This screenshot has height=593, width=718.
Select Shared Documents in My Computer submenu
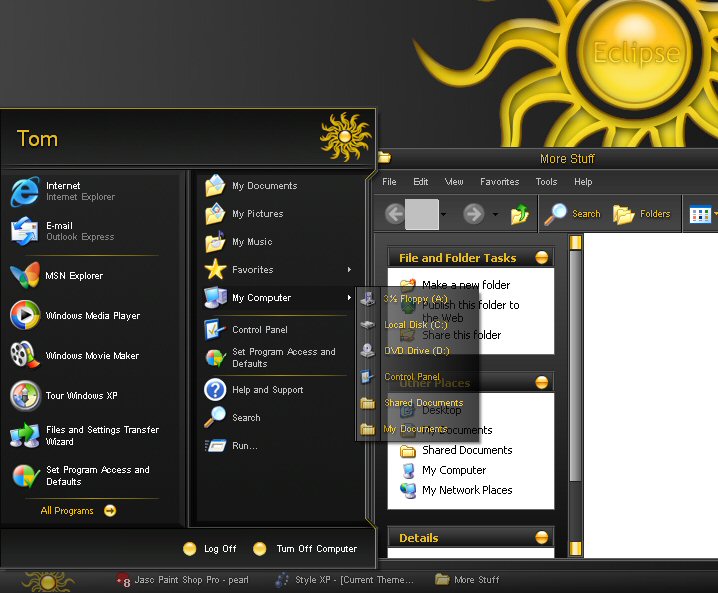coord(418,403)
